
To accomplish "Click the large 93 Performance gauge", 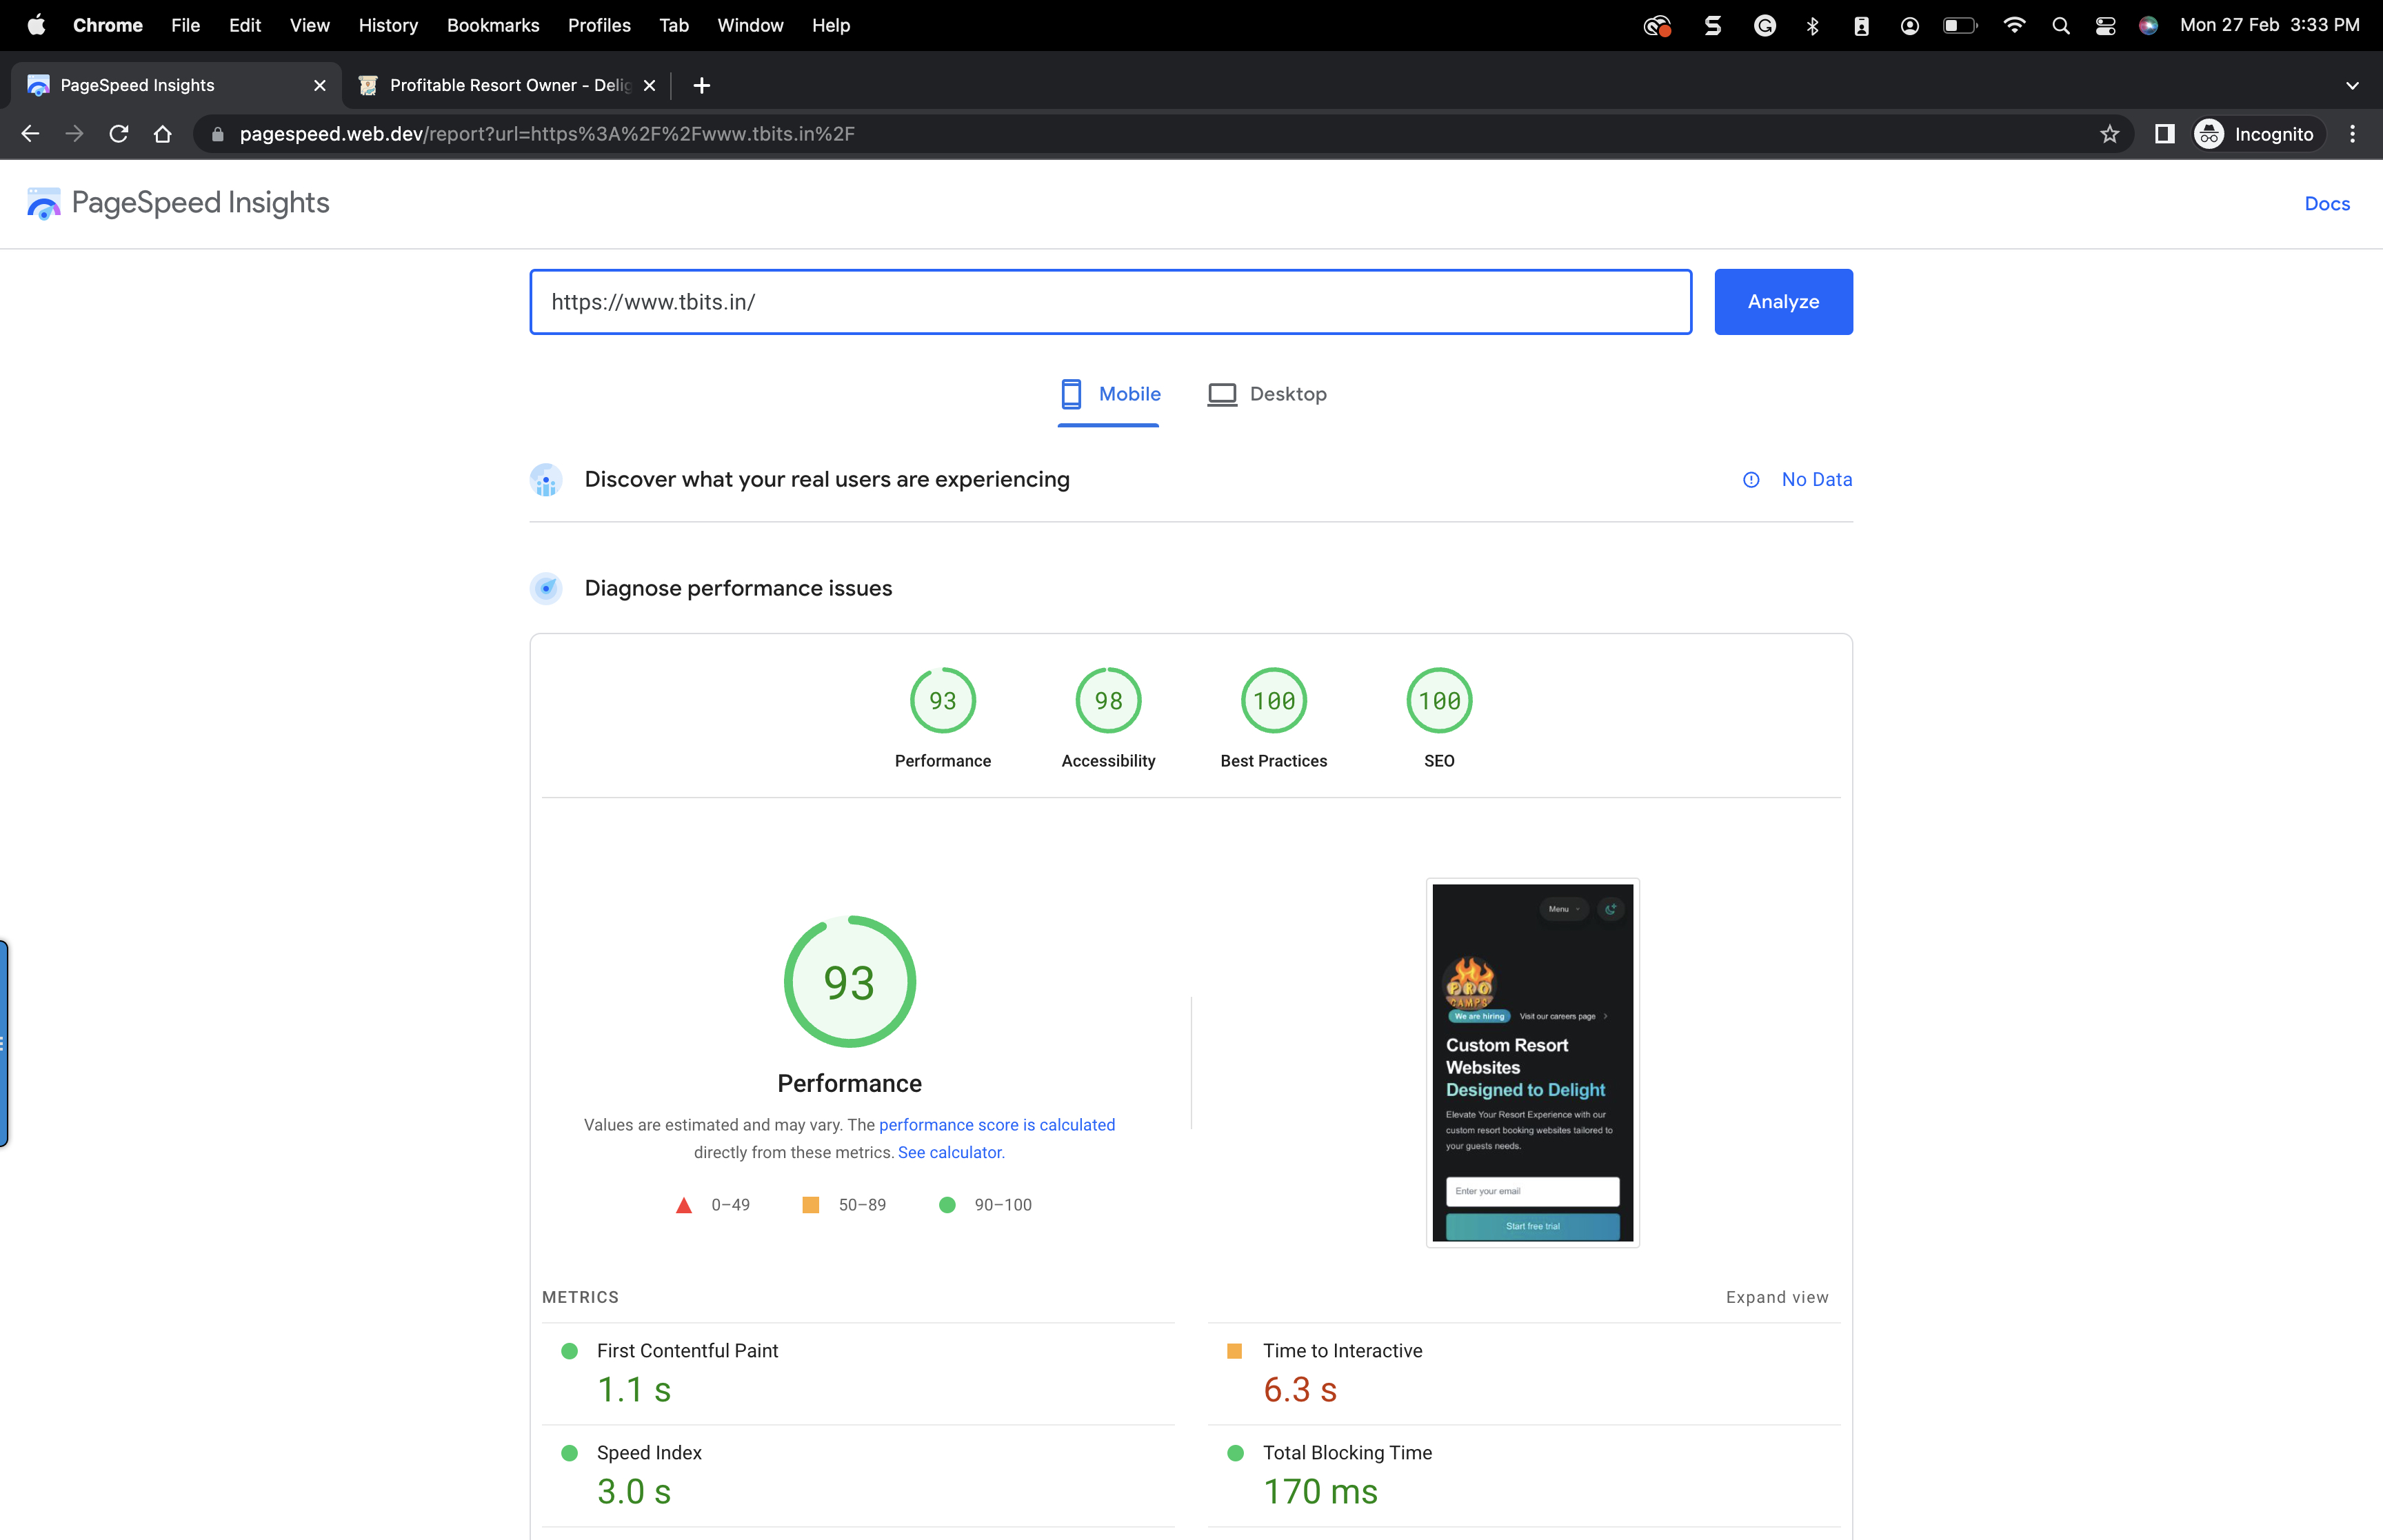I will tap(850, 982).
